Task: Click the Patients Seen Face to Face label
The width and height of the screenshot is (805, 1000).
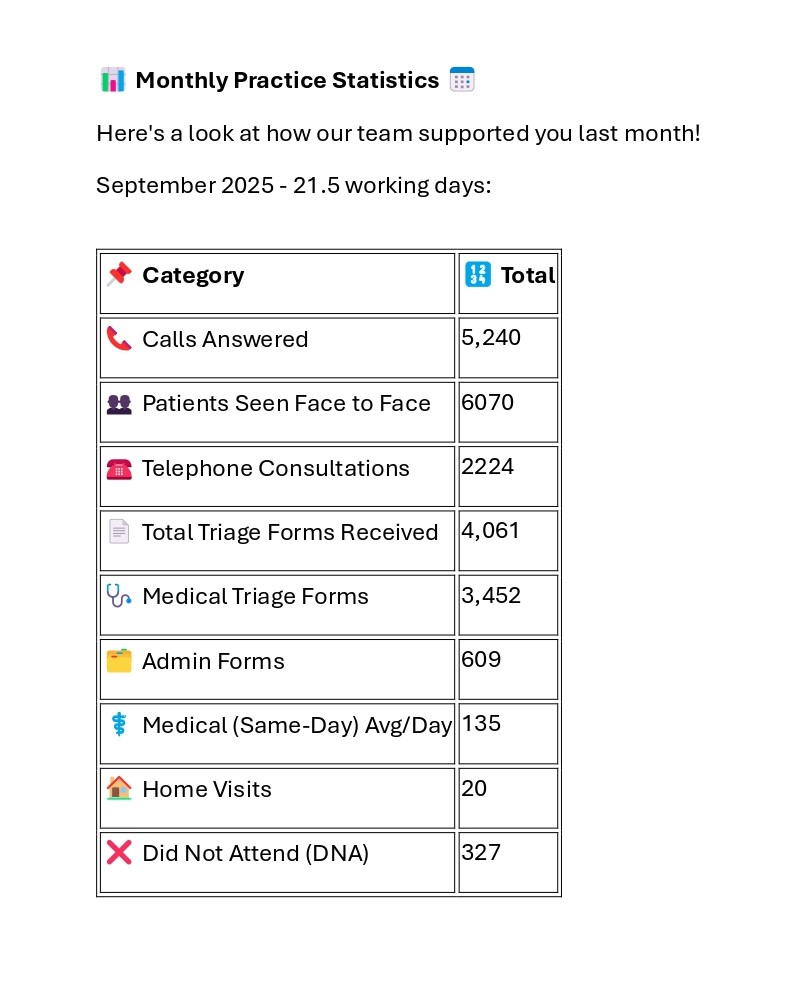Action: pyautogui.click(x=286, y=404)
